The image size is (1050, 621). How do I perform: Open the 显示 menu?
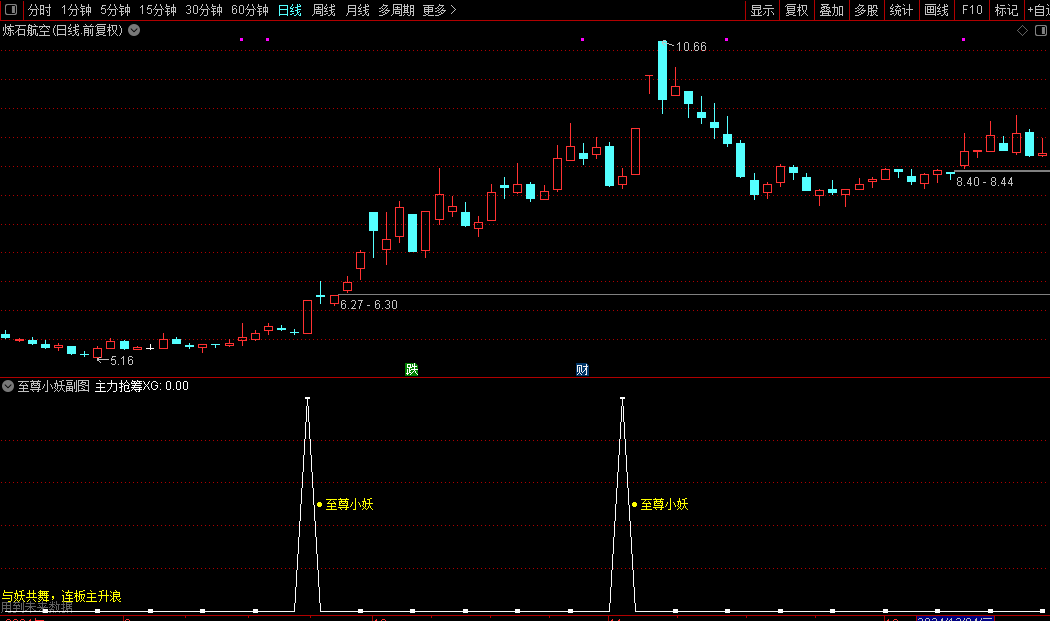[x=762, y=10]
